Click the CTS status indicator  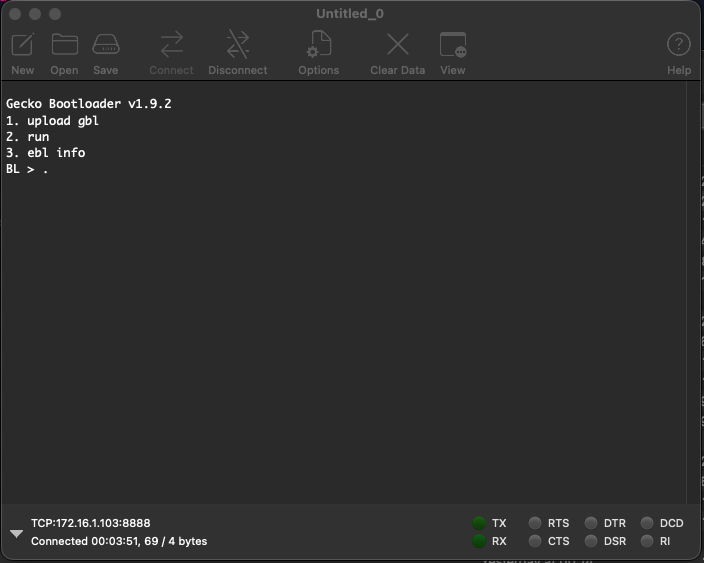pyautogui.click(x=534, y=541)
